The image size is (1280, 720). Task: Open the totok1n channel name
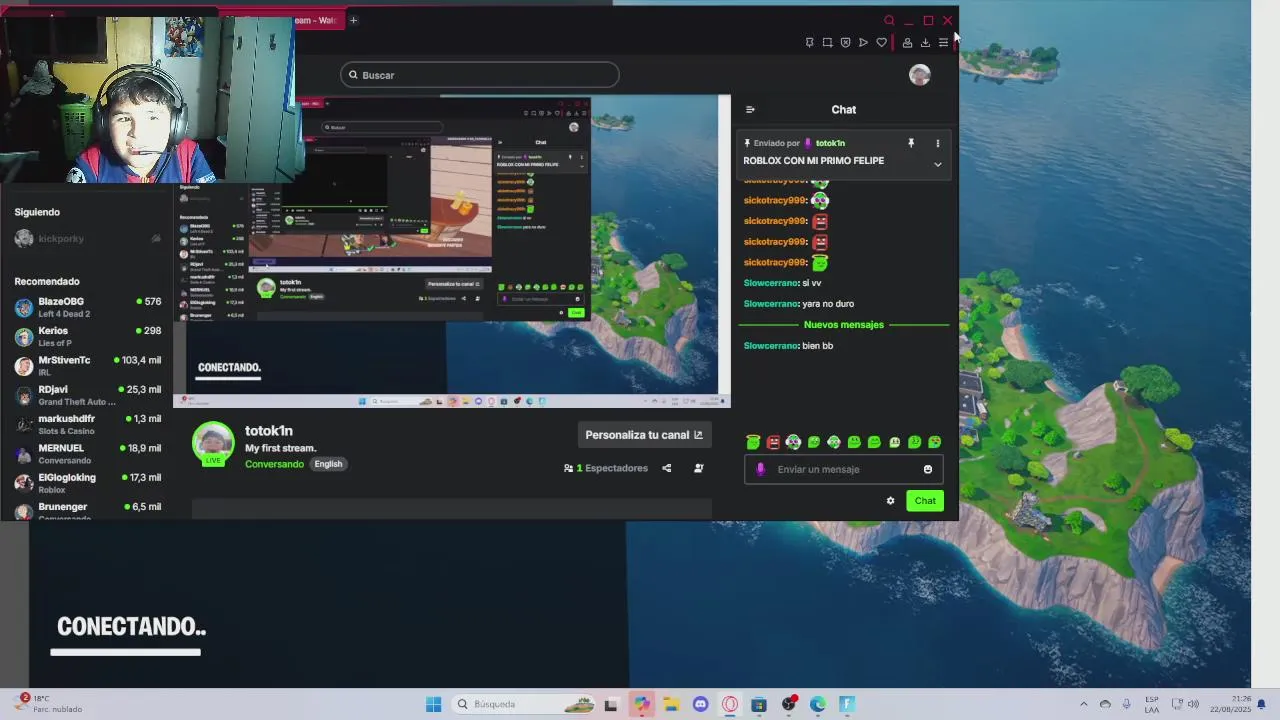click(269, 431)
